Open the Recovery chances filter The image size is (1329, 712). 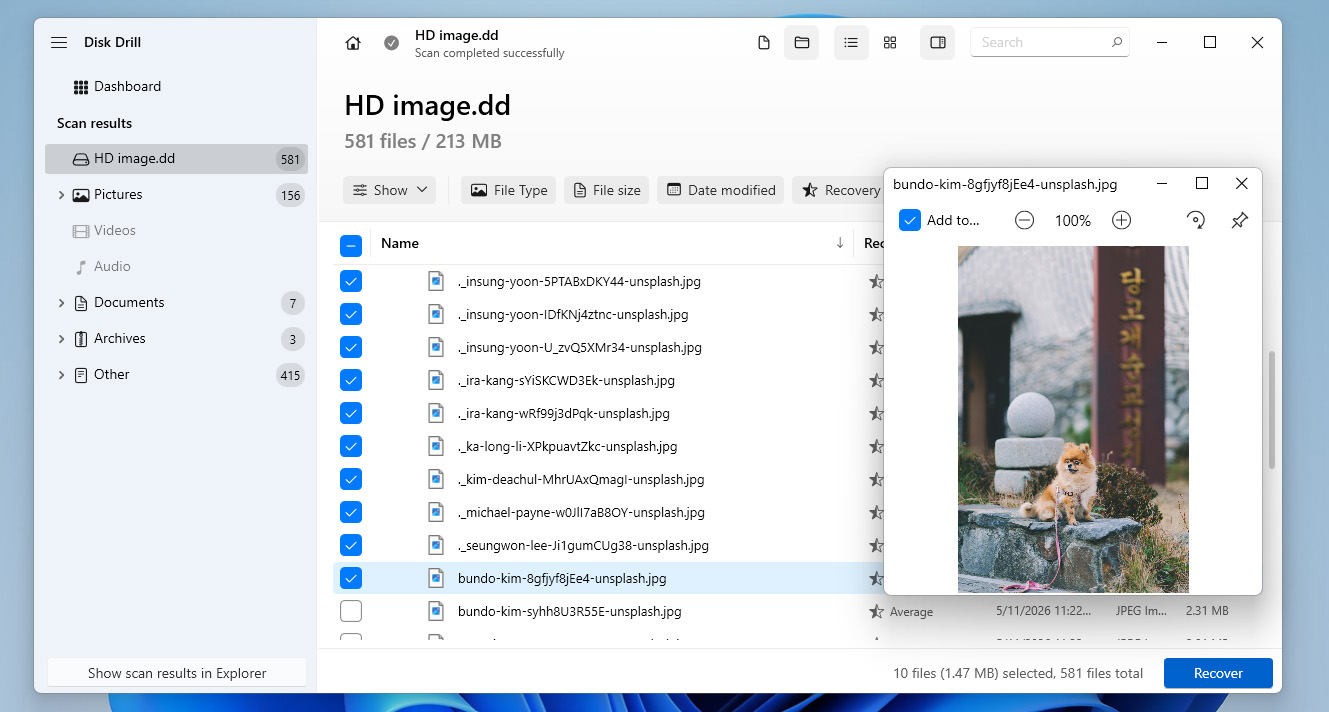click(x=839, y=190)
